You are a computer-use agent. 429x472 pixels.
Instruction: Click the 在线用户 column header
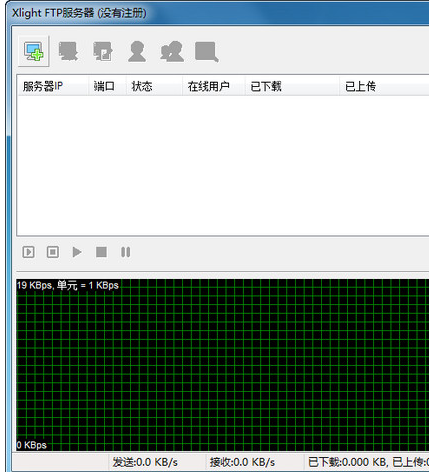click(x=214, y=86)
